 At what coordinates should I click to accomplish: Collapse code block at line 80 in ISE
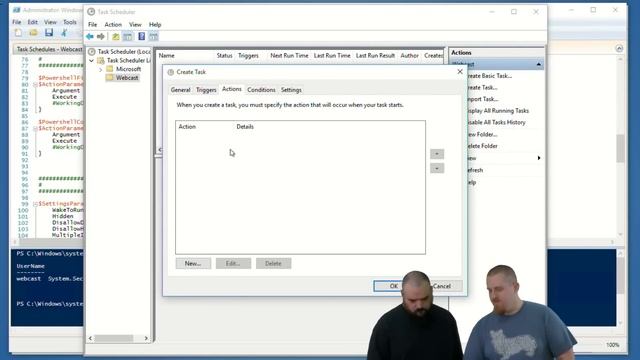click(x=35, y=84)
